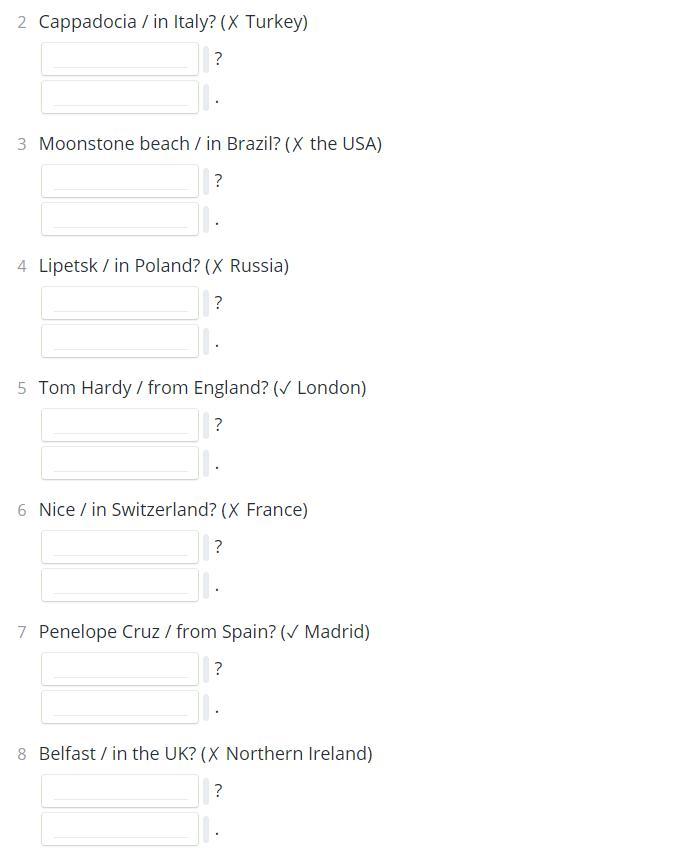Viewport: 690px width, 856px height.
Task: Click the Moonstone beach question input field
Action: 120,181
